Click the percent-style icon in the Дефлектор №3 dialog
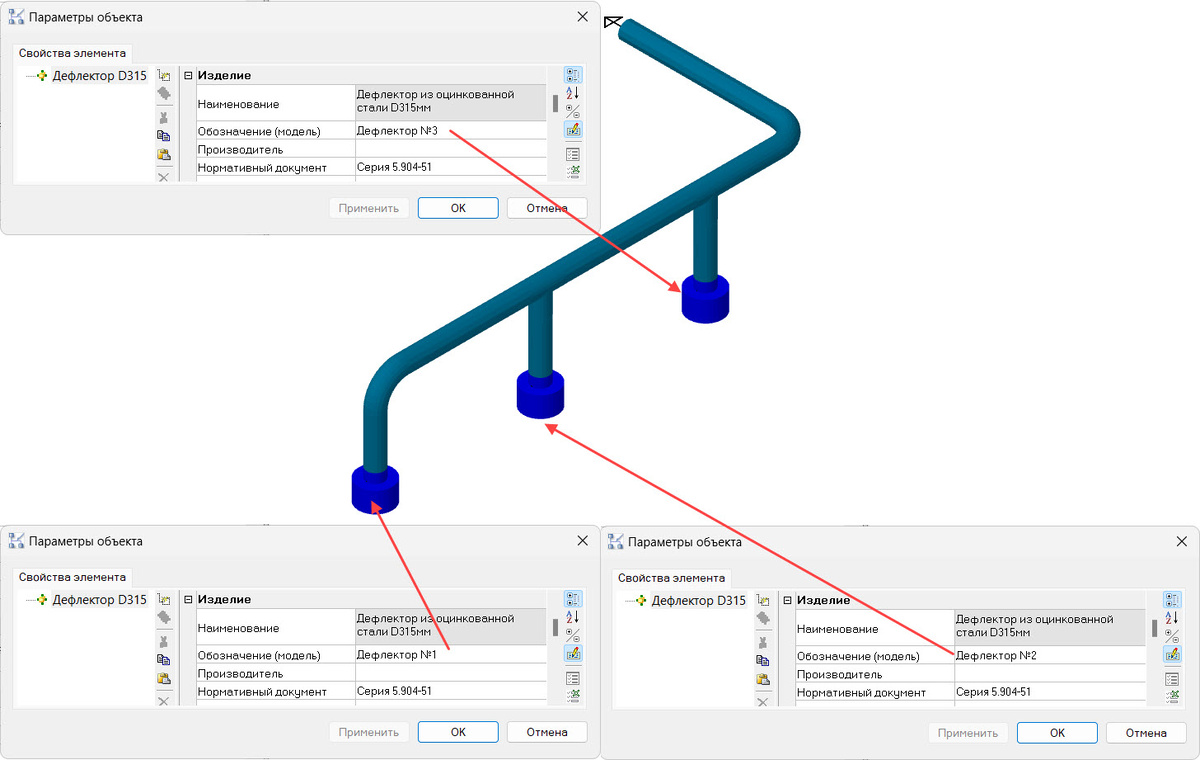This screenshot has width=1200, height=760. [573, 111]
